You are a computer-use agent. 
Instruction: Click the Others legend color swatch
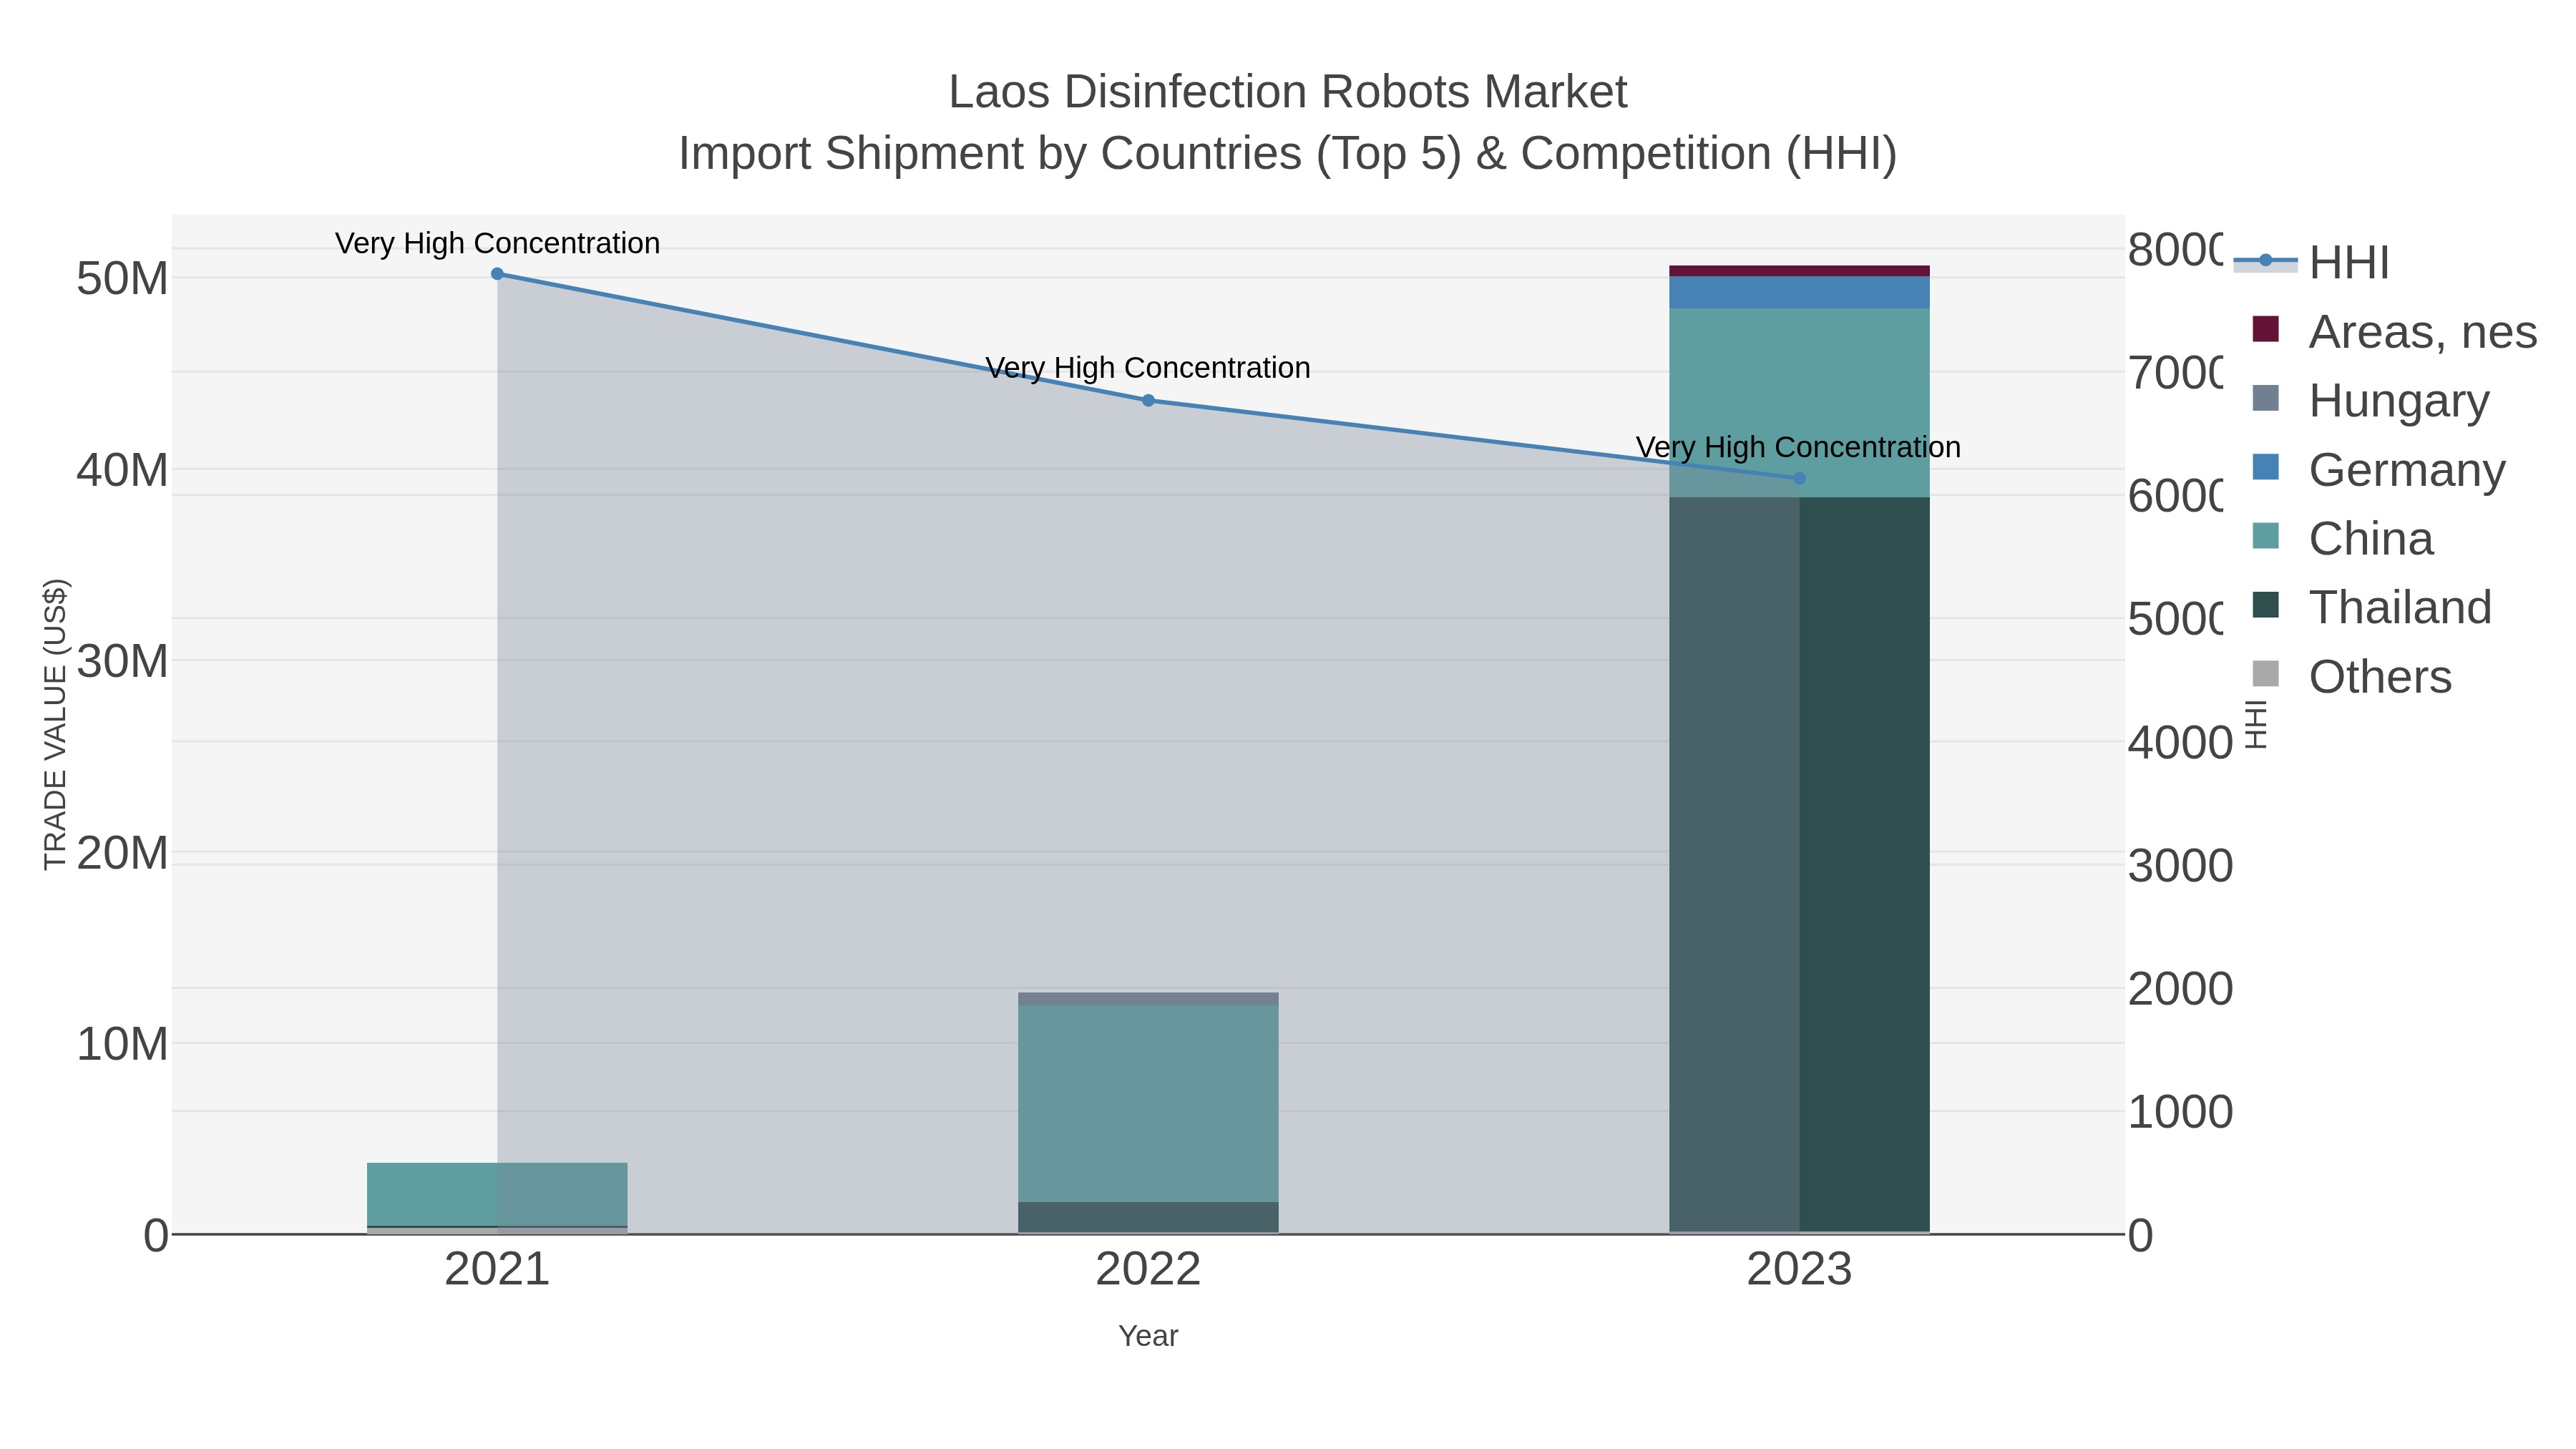coord(2265,674)
